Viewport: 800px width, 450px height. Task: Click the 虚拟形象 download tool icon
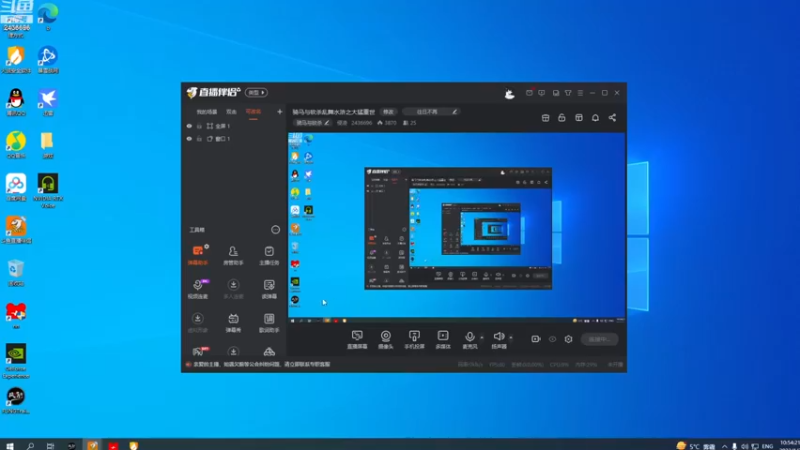click(x=198, y=322)
